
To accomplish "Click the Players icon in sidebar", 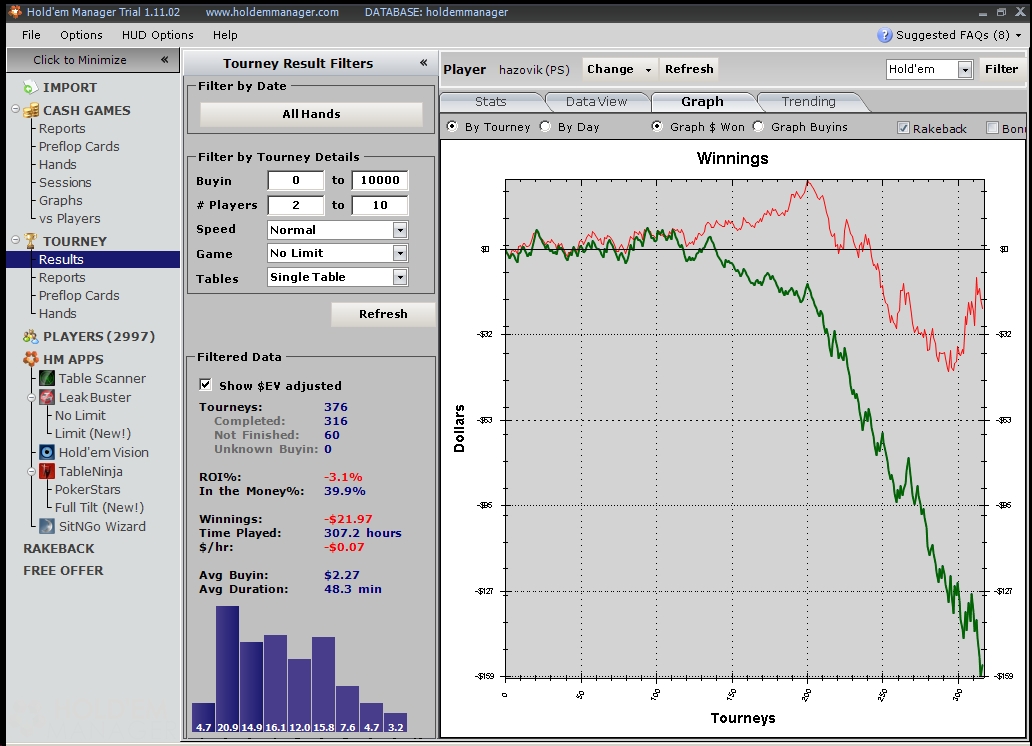I will [31, 337].
